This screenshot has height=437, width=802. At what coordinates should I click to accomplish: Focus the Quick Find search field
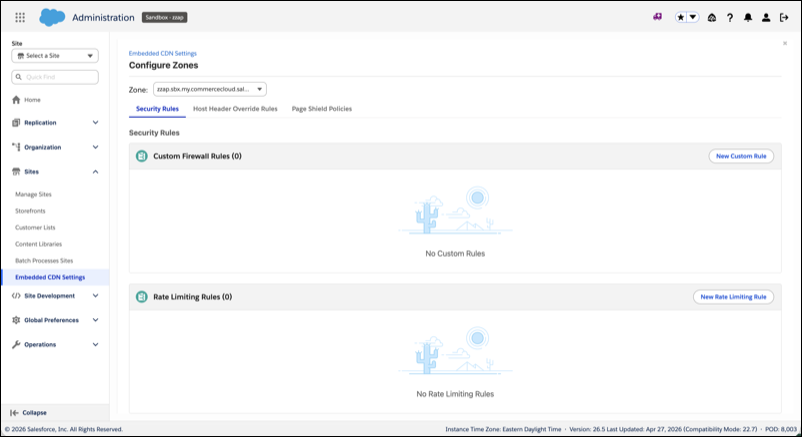coord(55,77)
